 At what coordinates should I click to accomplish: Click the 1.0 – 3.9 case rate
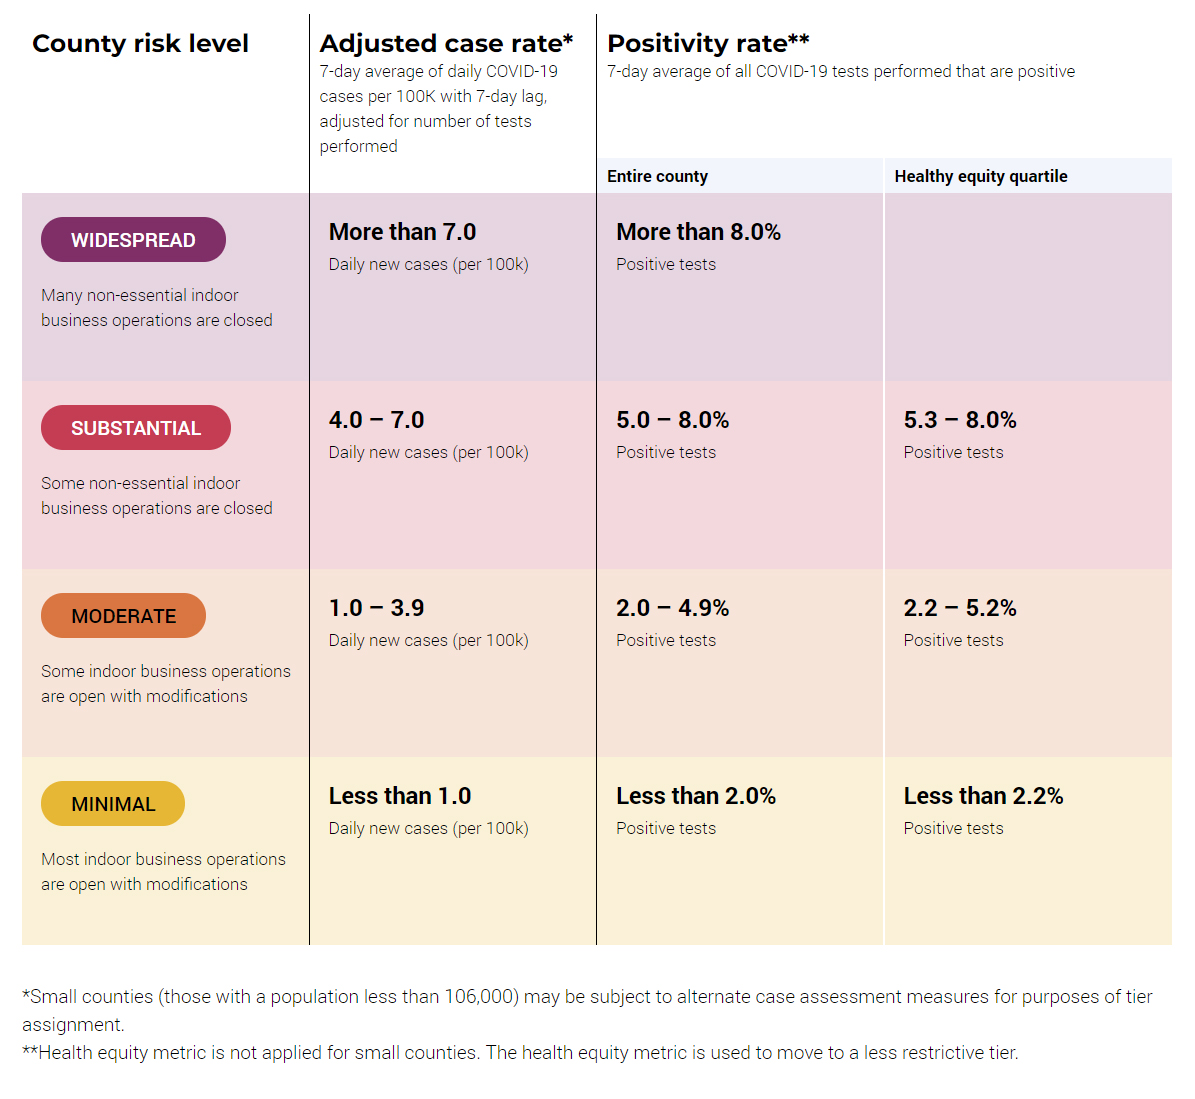[x=376, y=608]
